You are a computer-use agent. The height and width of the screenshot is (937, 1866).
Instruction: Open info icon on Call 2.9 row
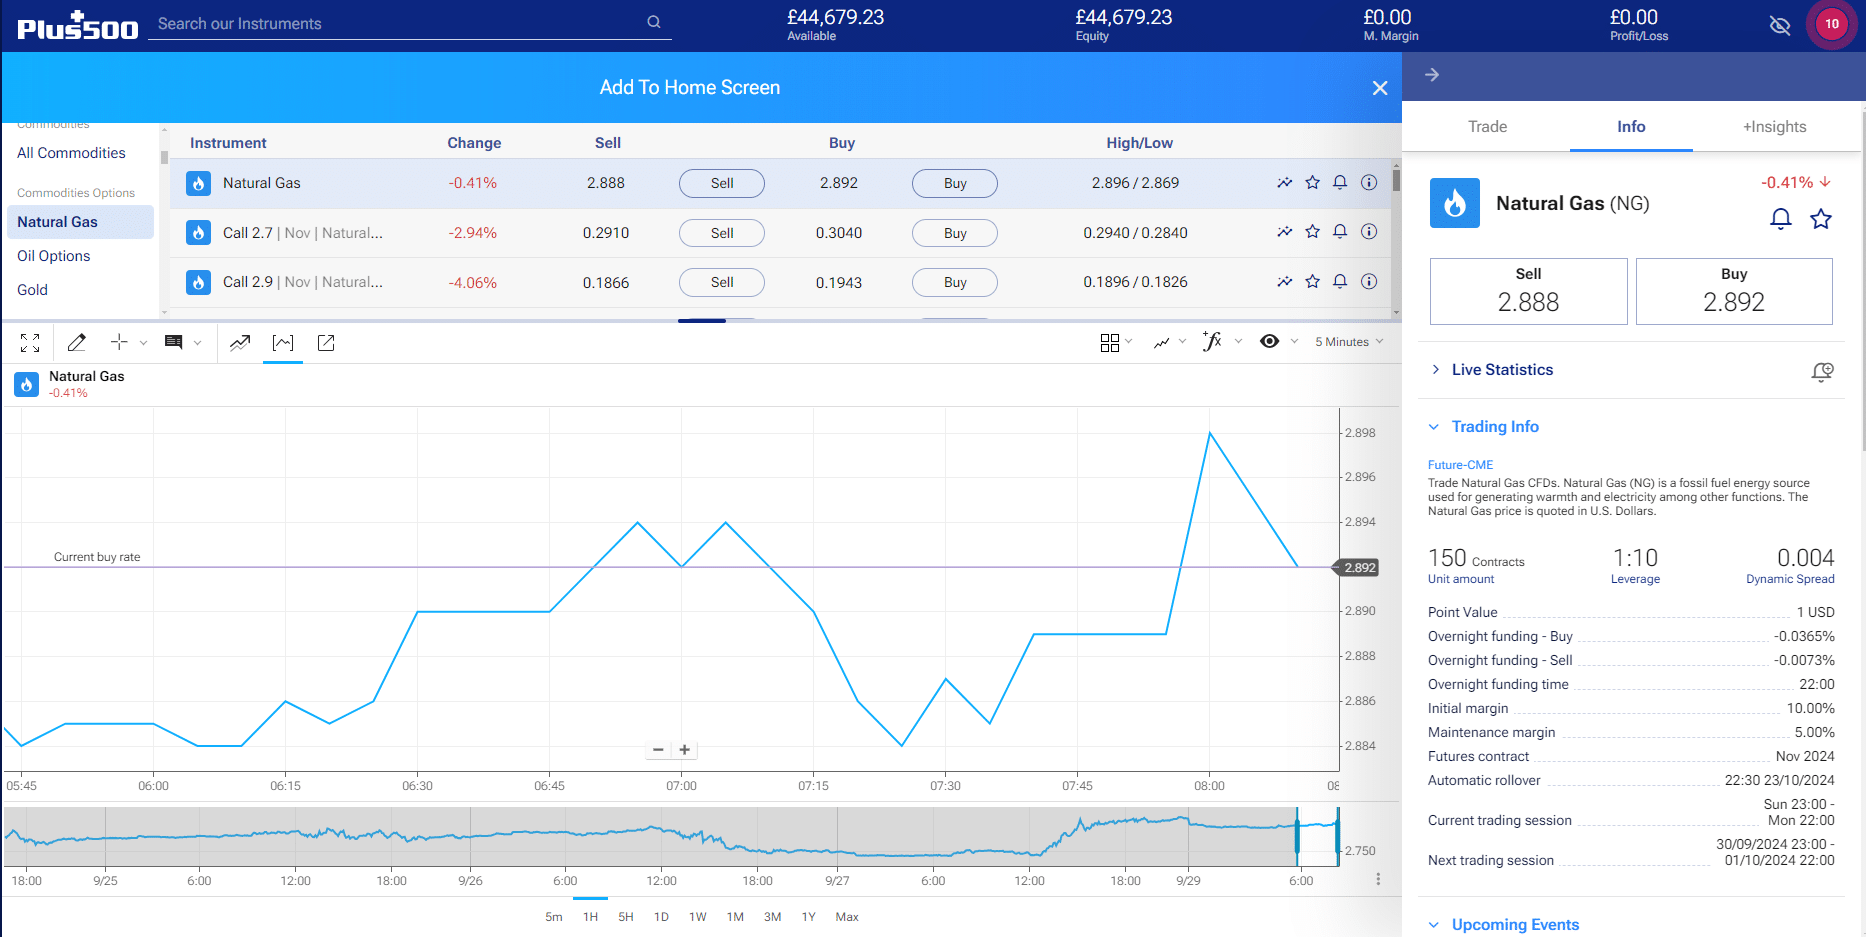tap(1369, 282)
